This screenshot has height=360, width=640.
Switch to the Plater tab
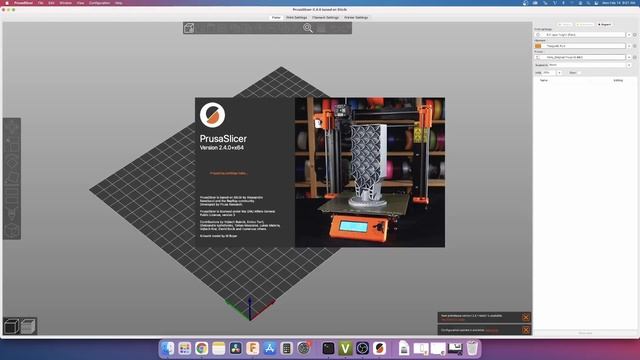tap(276, 18)
